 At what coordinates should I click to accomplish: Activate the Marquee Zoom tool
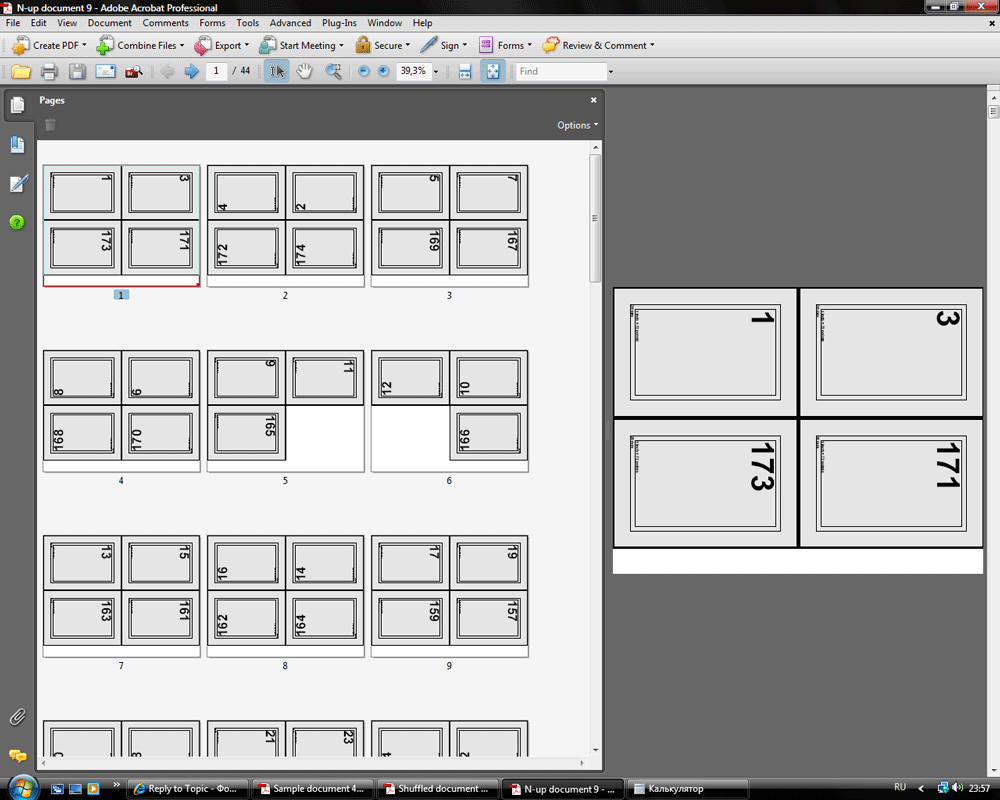(x=333, y=71)
